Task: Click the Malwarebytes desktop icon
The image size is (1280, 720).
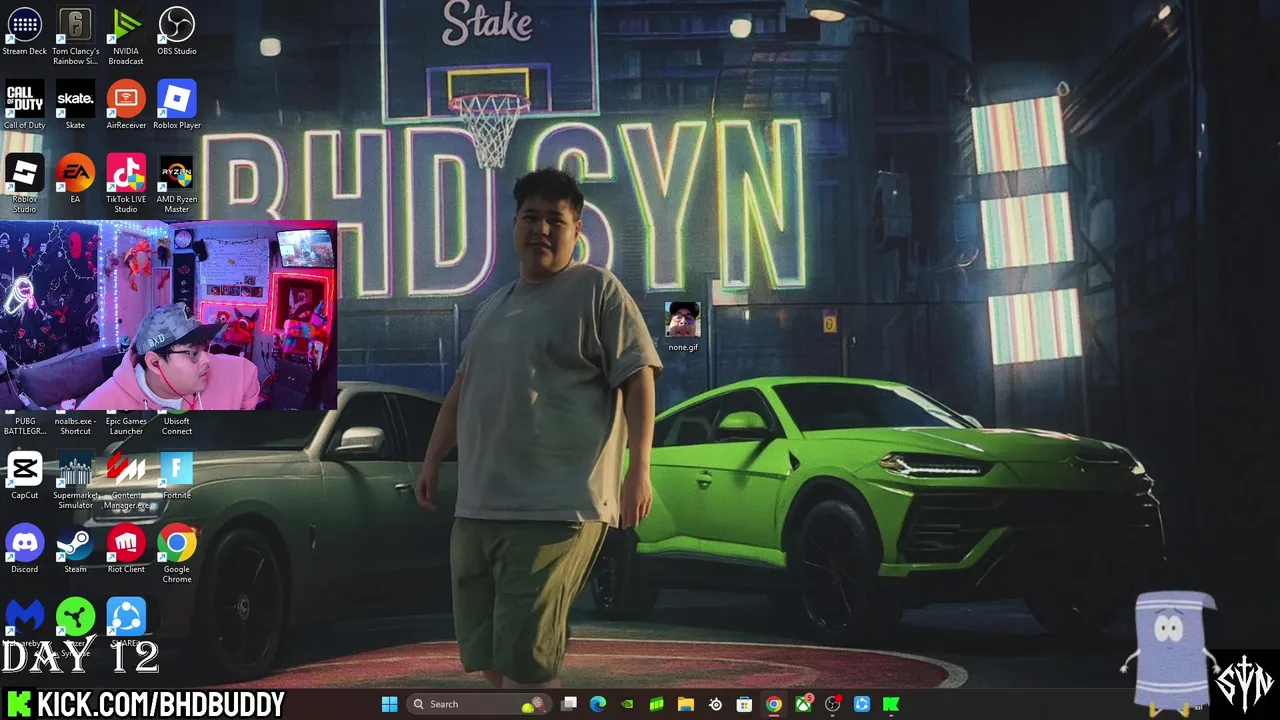Action: pyautogui.click(x=25, y=617)
